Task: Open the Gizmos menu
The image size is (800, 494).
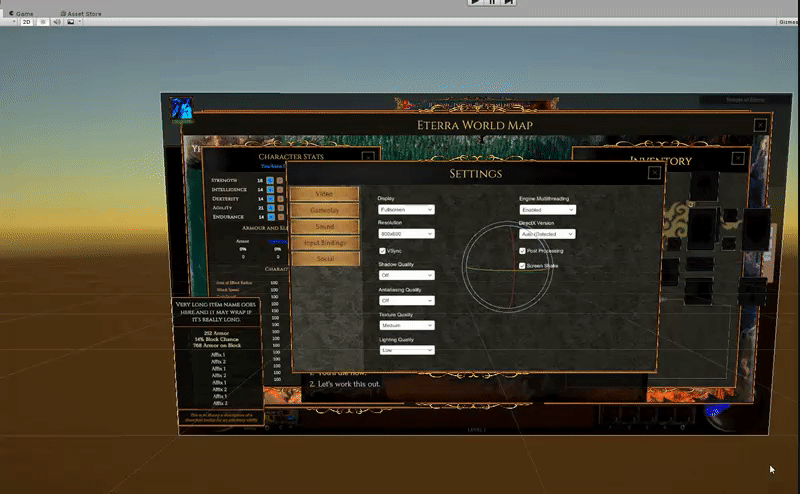Action: coord(789,22)
